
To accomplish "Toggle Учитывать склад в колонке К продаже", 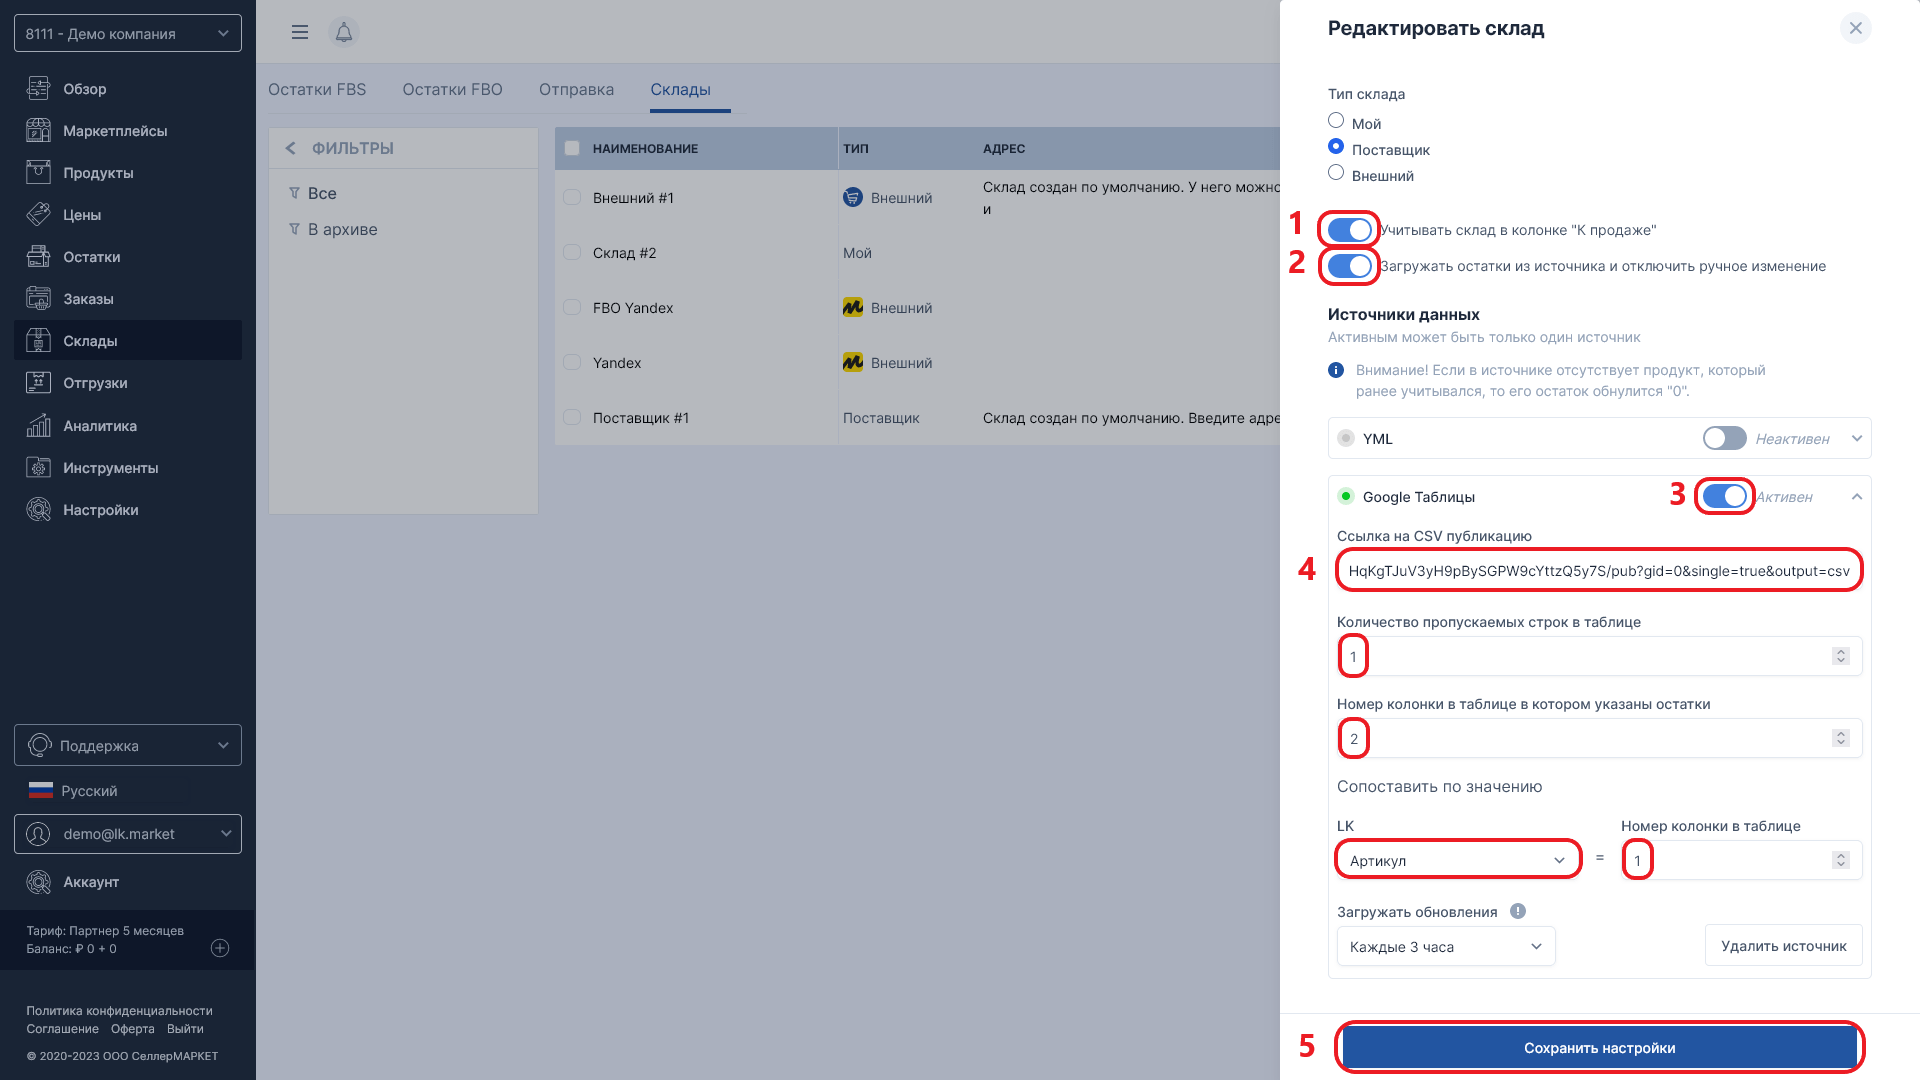I will (x=1349, y=230).
